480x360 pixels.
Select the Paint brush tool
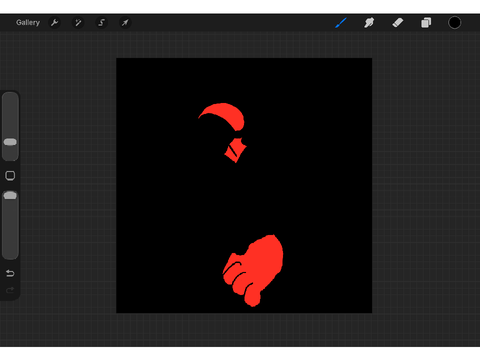[341, 23]
